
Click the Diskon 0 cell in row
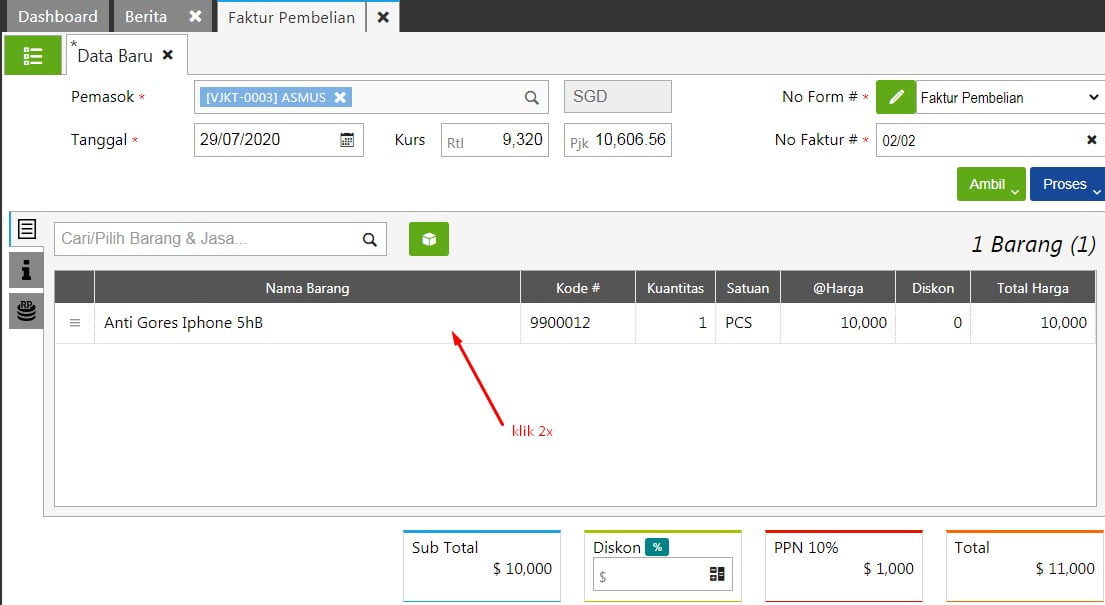tap(933, 323)
